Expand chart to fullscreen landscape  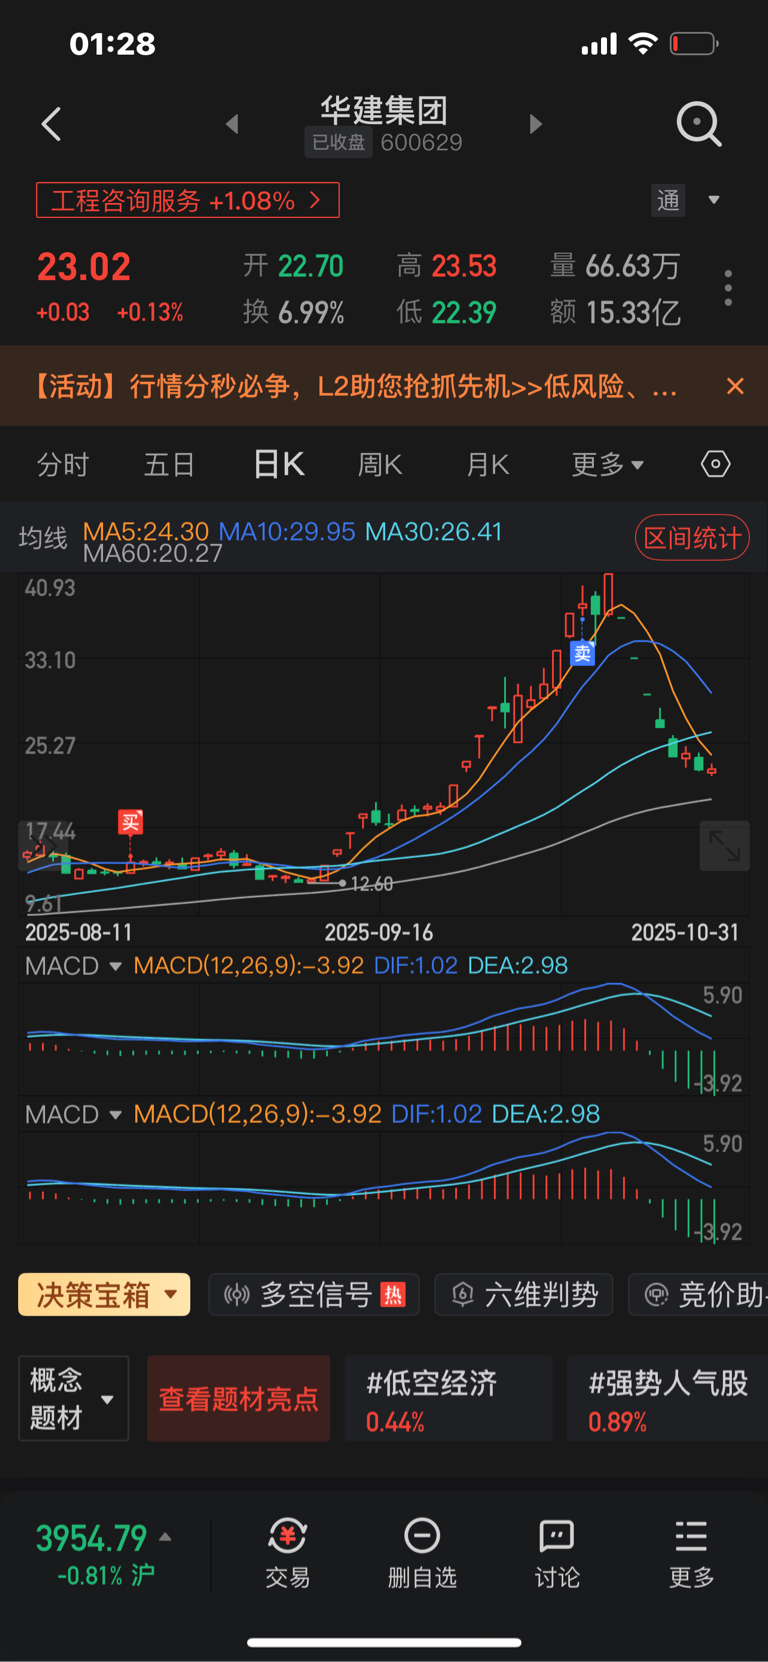724,846
